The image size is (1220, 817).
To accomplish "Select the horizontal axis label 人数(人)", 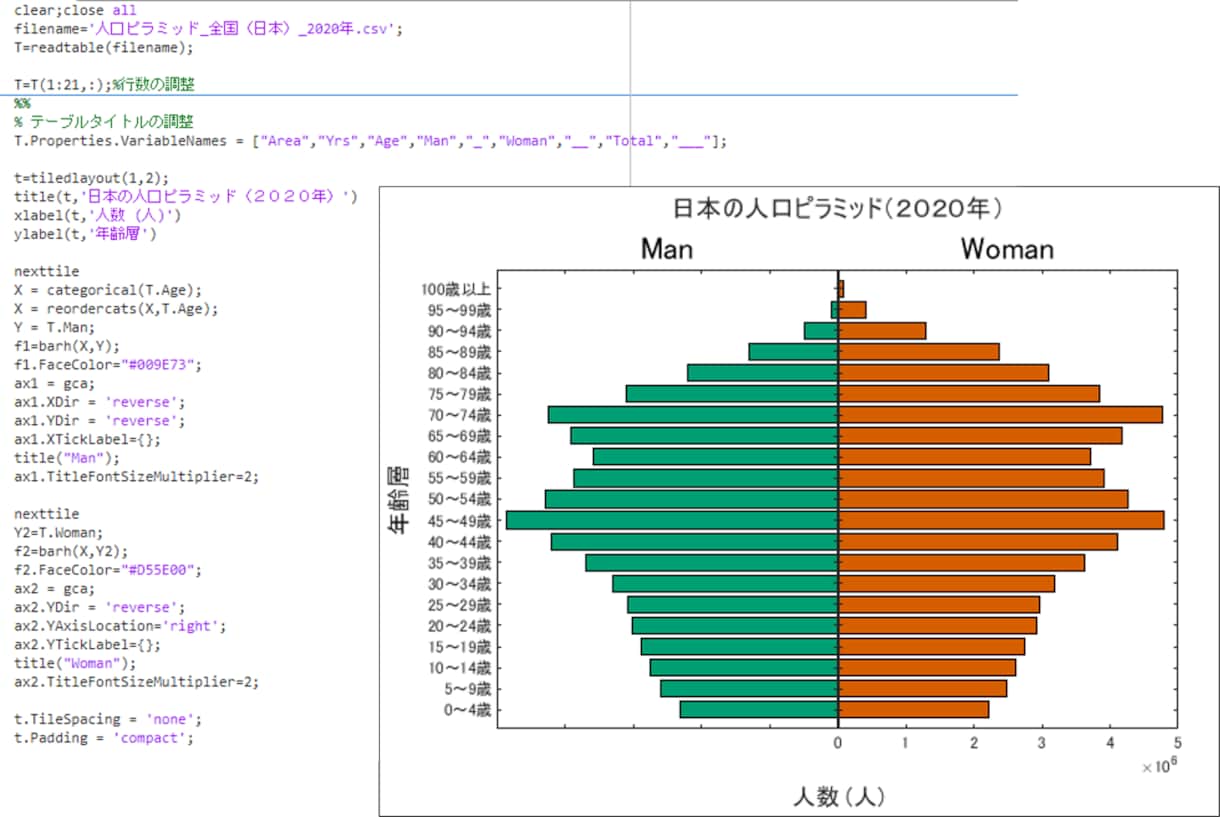I will tap(838, 797).
